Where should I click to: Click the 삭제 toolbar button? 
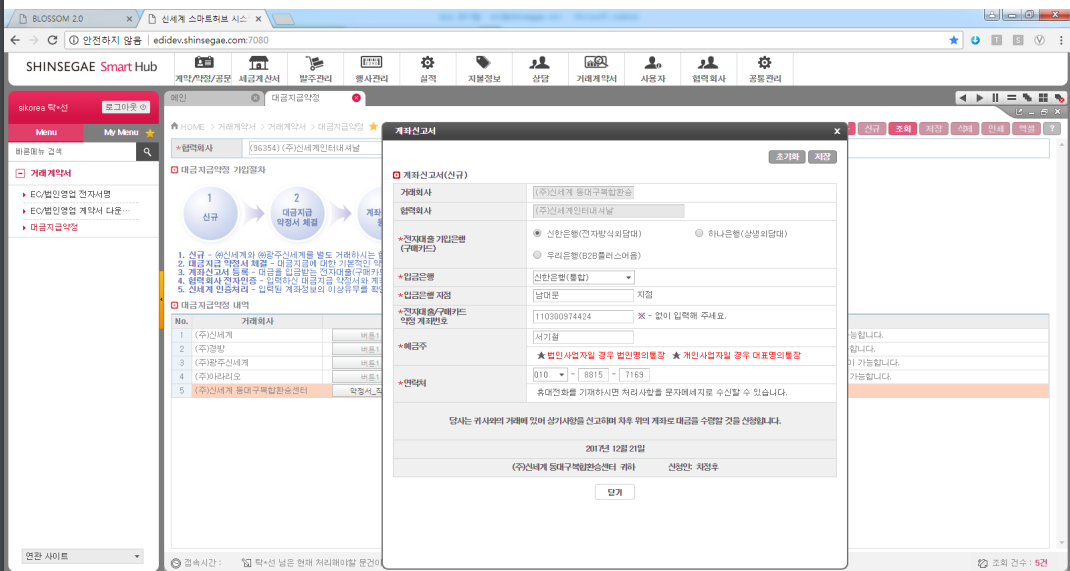[964, 128]
